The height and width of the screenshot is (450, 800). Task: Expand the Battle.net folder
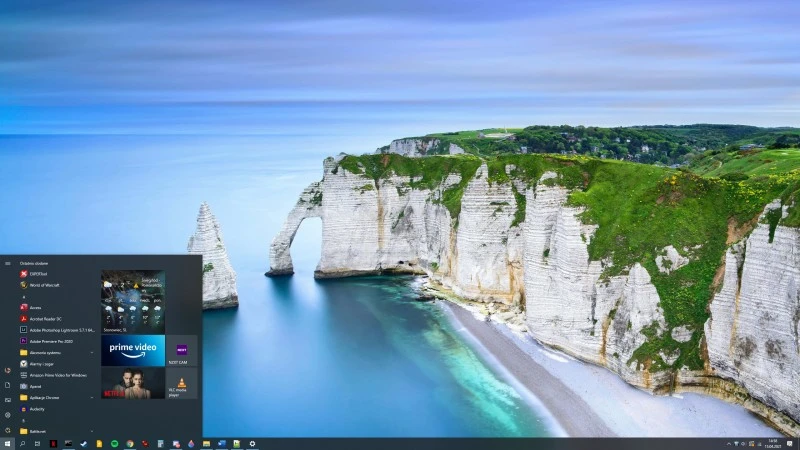57,431
